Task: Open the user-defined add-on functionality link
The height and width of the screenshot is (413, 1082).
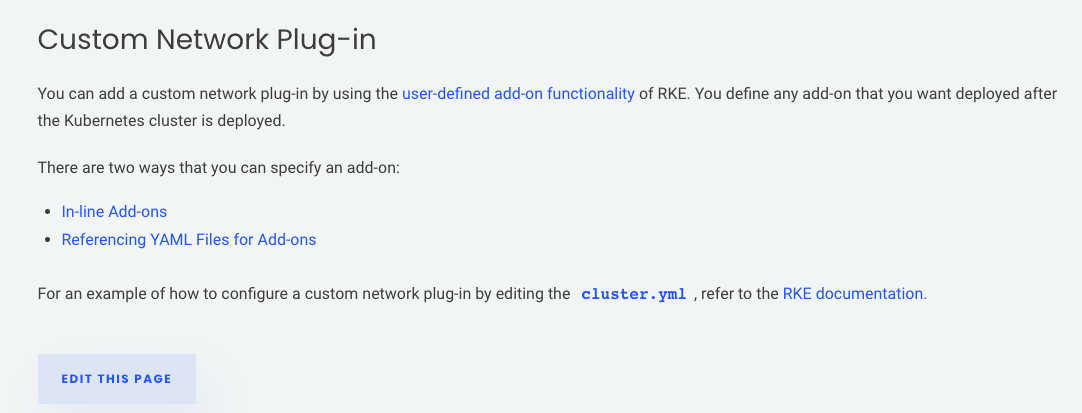Action: tap(518, 94)
